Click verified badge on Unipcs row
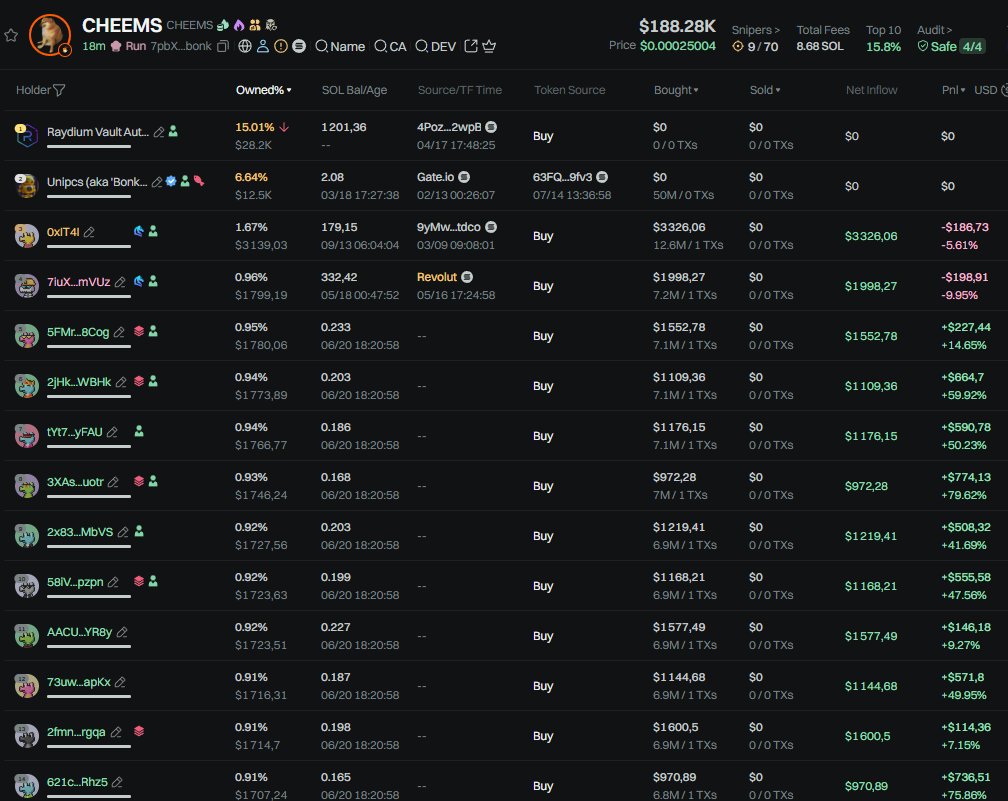The height and width of the screenshot is (801, 1008). (x=171, y=181)
